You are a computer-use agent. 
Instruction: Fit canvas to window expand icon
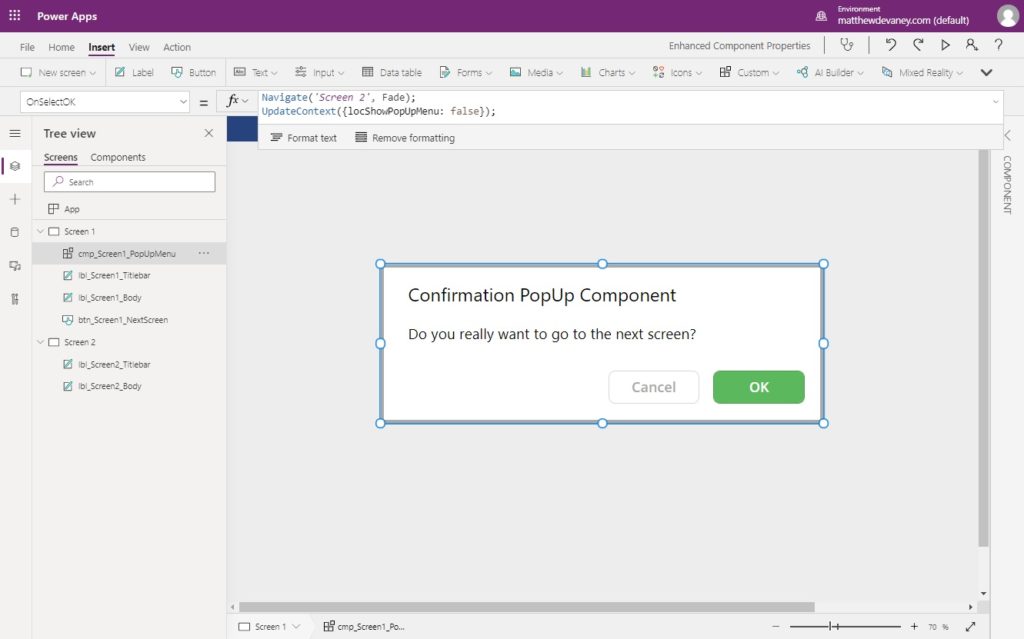coord(970,626)
